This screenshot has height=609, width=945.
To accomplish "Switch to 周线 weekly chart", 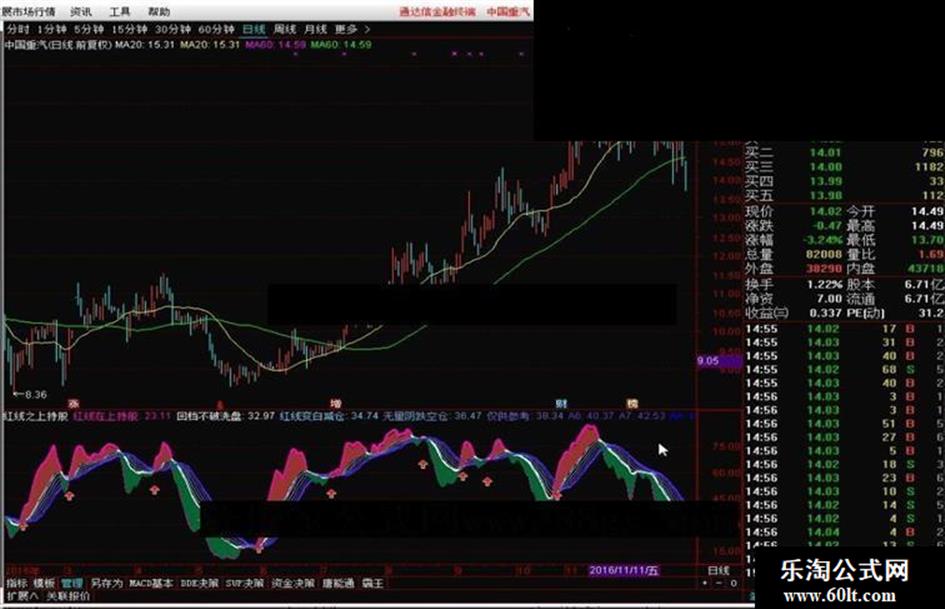I will coord(284,29).
